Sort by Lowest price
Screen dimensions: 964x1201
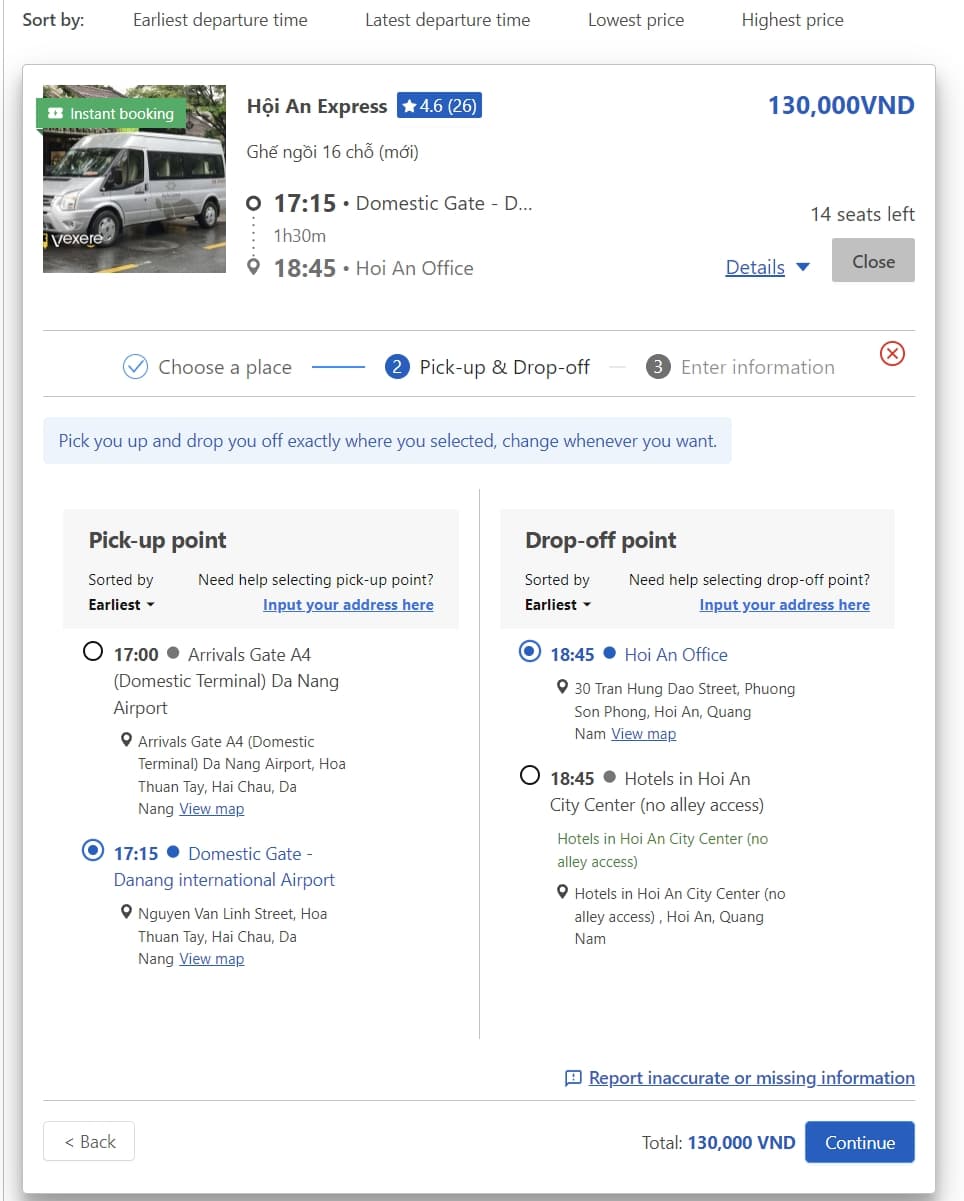[x=636, y=20]
